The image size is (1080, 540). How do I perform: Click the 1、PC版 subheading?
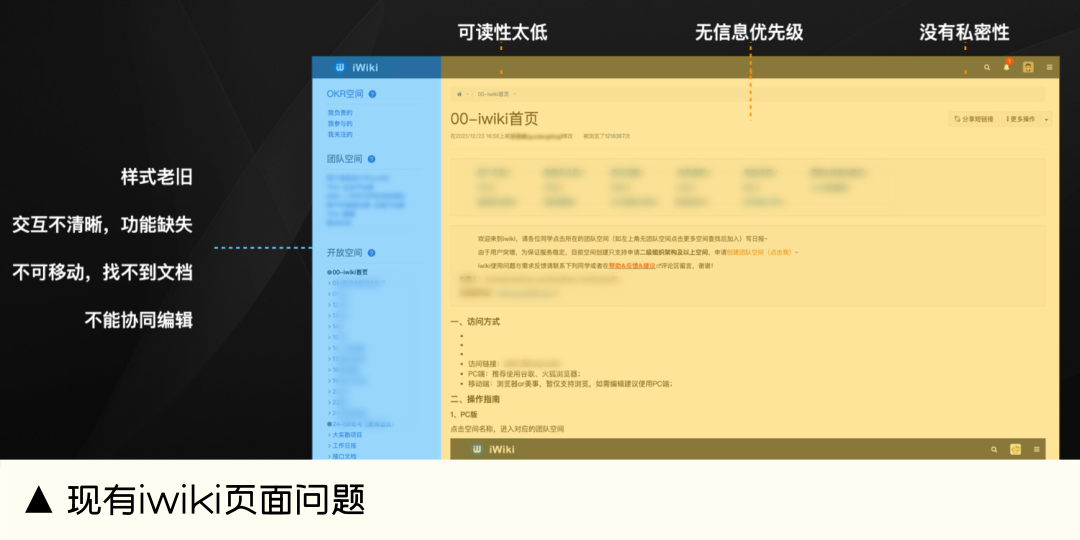[464, 415]
